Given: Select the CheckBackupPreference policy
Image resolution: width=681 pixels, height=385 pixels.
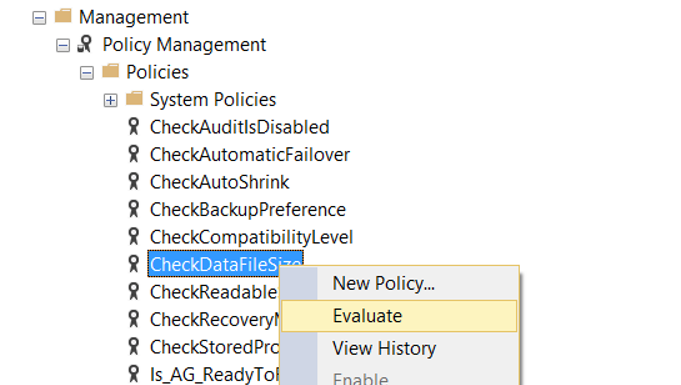Looking at the screenshot, I should (x=248, y=210).
